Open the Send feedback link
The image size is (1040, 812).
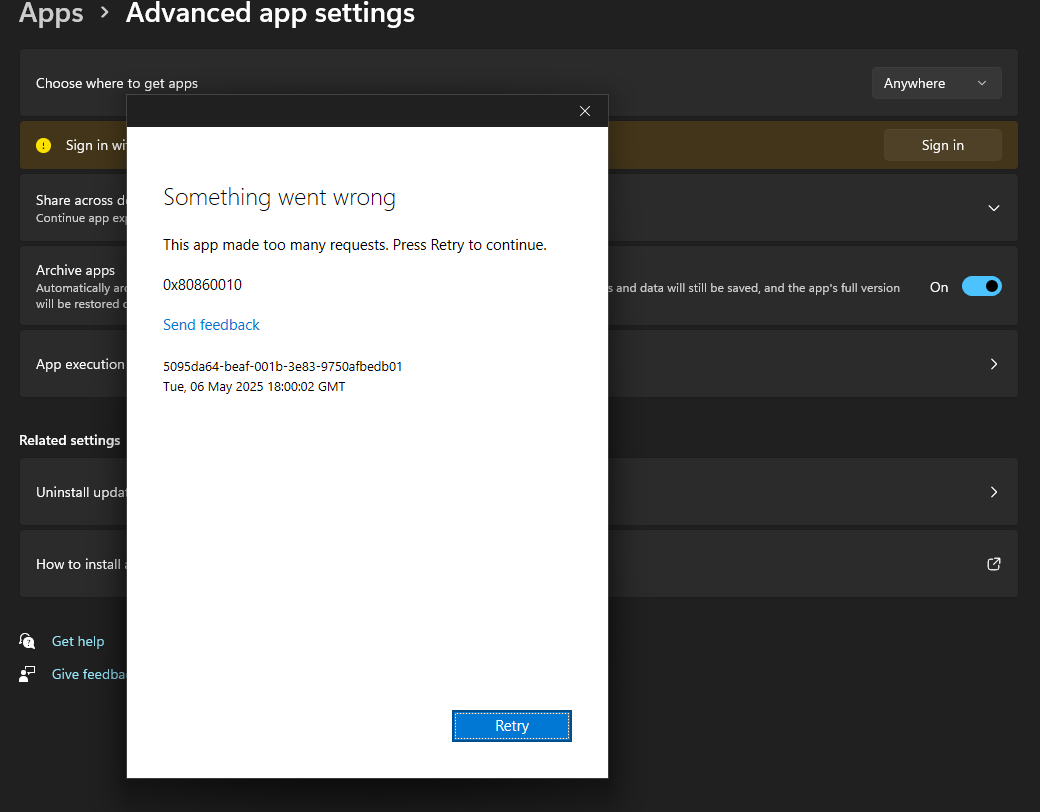pyautogui.click(x=211, y=324)
